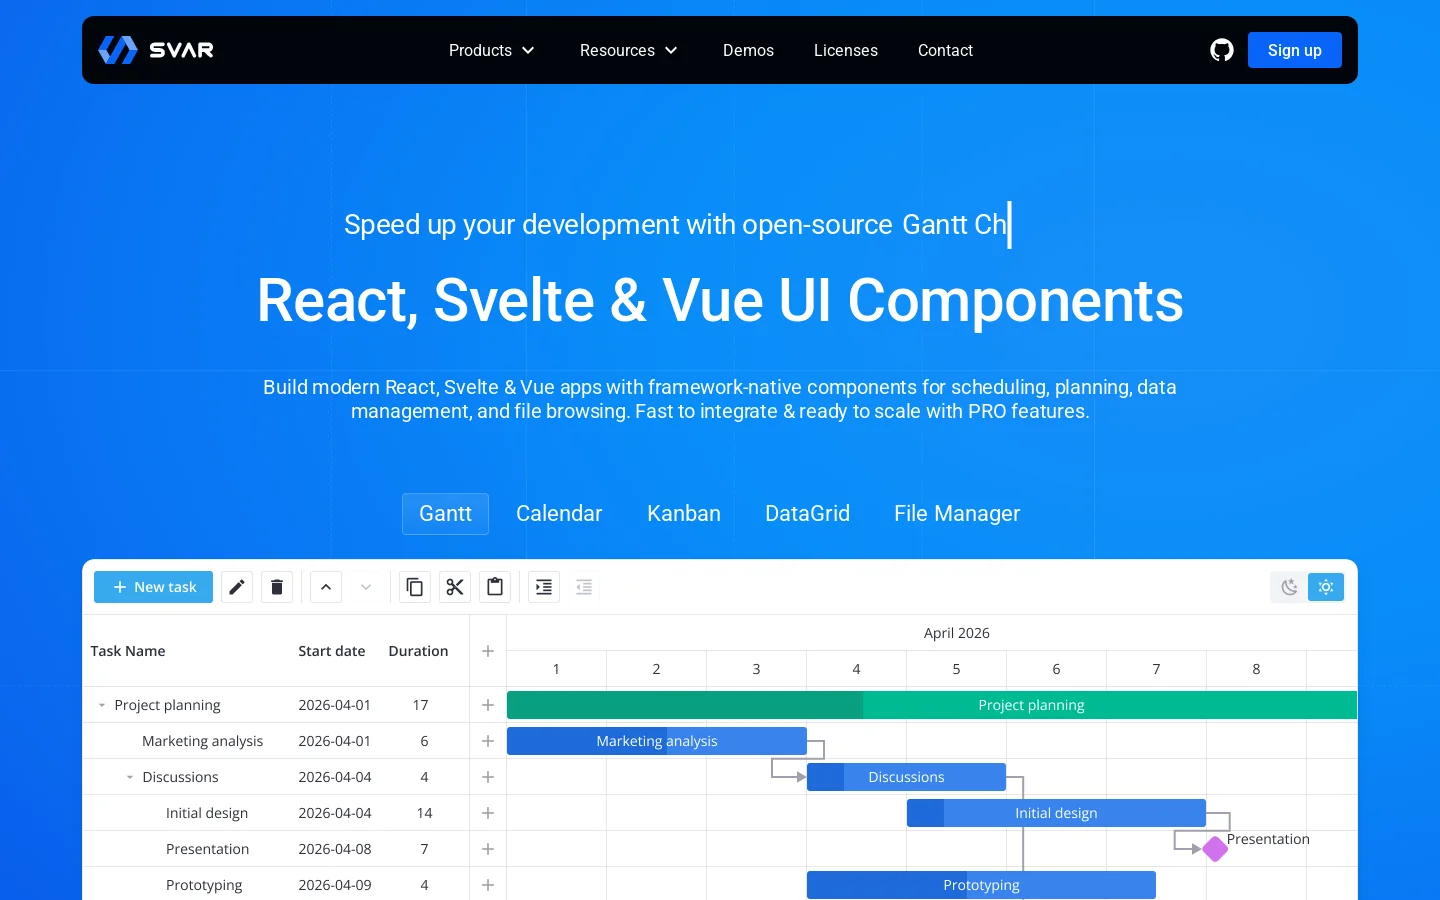Click the Presentation milestone diamond

1215,849
